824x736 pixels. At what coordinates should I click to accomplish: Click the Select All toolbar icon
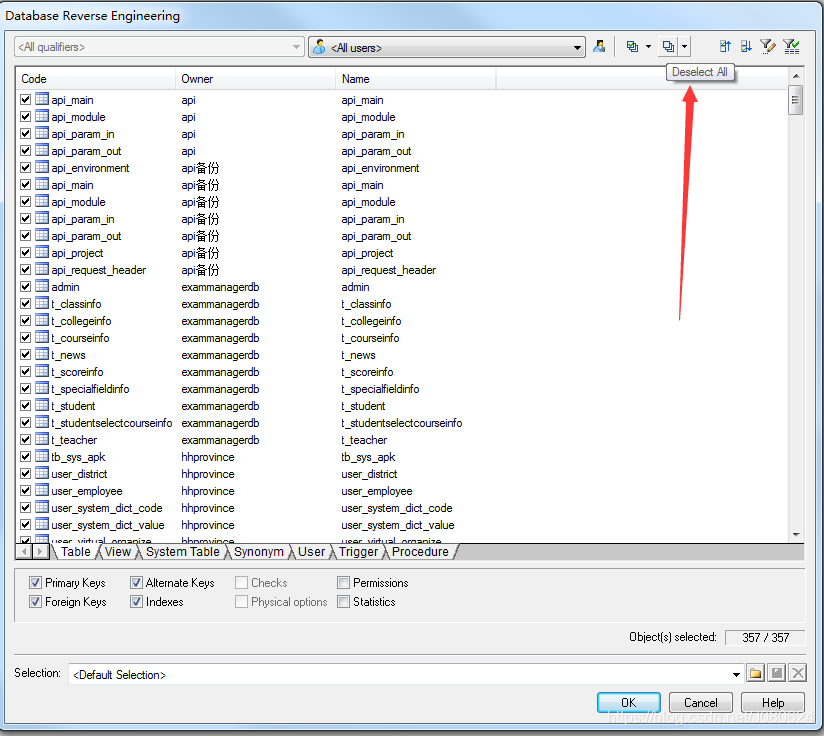(x=632, y=47)
